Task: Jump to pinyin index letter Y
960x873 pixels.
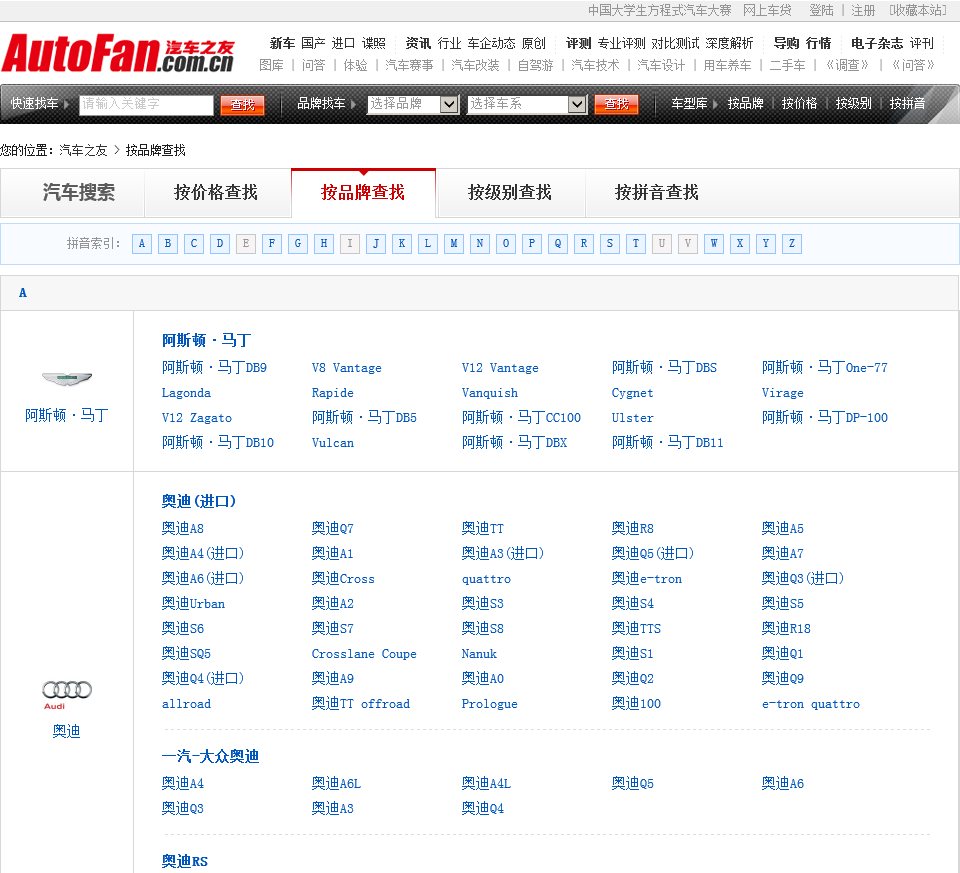Action: point(766,244)
